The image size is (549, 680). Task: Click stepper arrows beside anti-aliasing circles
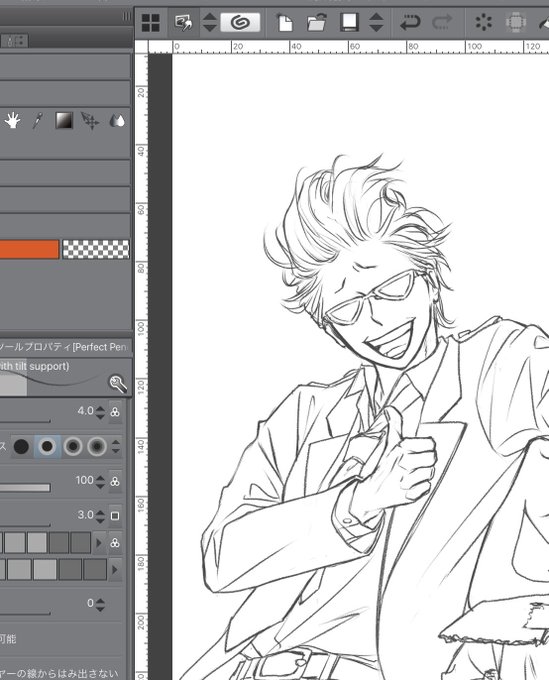click(115, 446)
